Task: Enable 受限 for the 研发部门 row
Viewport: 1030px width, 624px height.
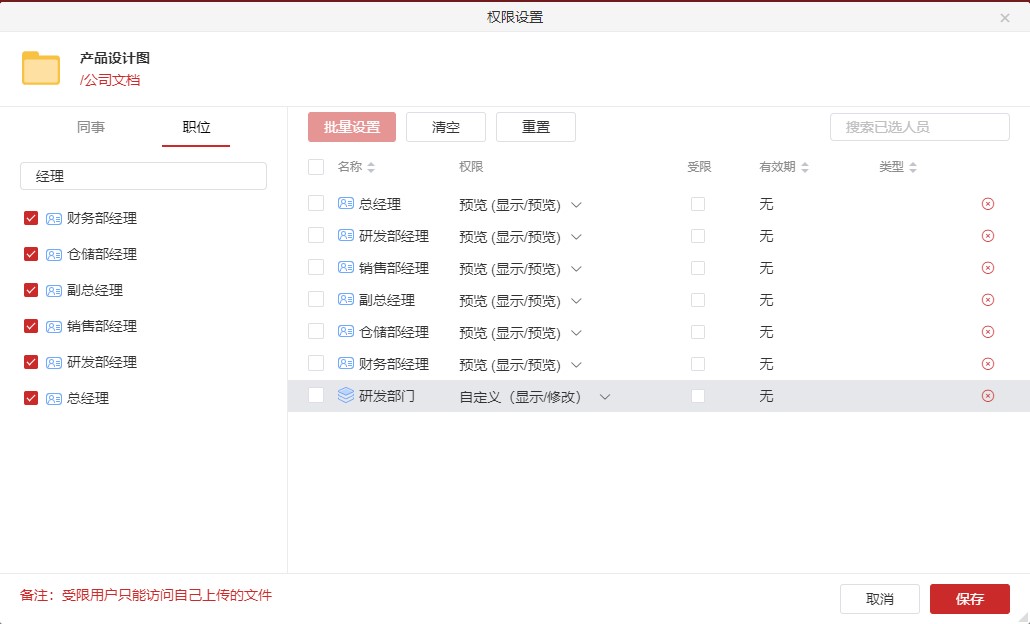Action: pyautogui.click(x=698, y=396)
